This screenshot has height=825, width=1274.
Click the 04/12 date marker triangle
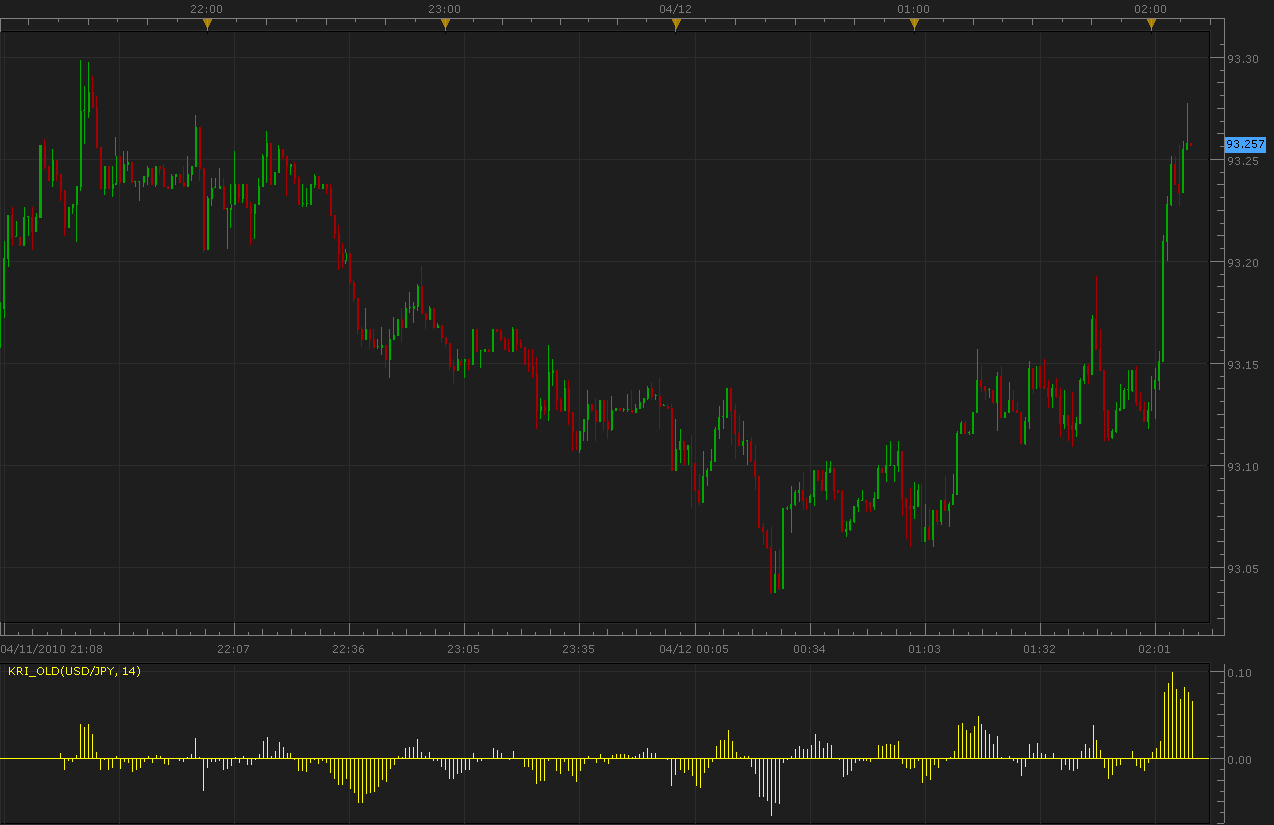click(676, 24)
